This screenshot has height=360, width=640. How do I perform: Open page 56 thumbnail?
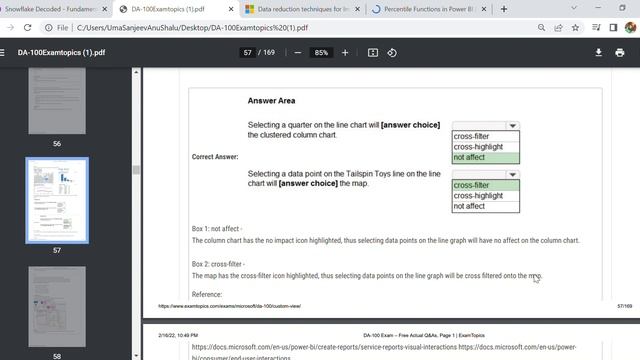(x=57, y=101)
